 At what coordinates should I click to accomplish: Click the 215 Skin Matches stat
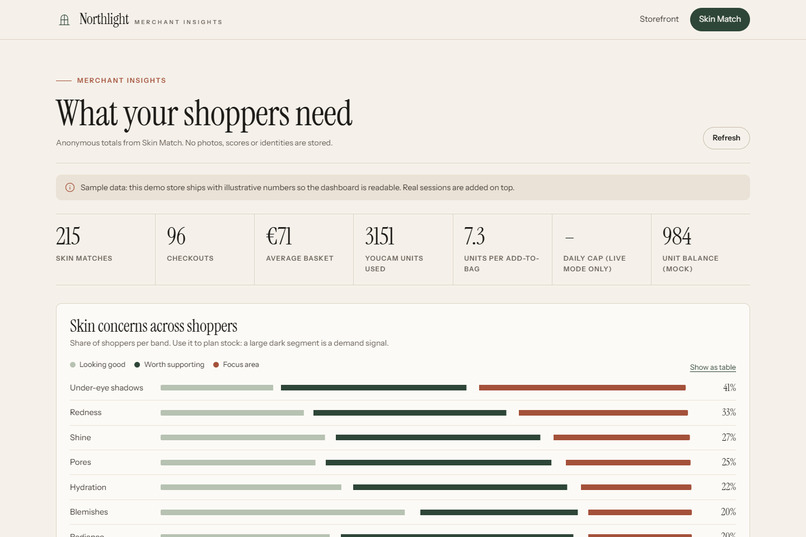pyautogui.click(x=105, y=249)
